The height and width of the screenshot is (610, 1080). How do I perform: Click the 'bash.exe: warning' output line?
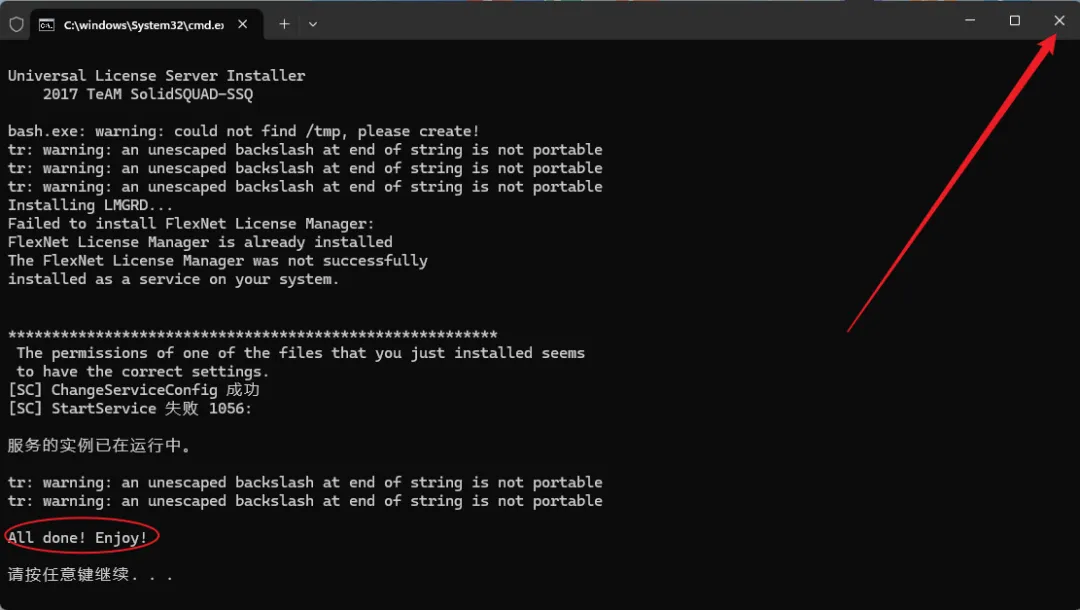pyautogui.click(x=243, y=132)
